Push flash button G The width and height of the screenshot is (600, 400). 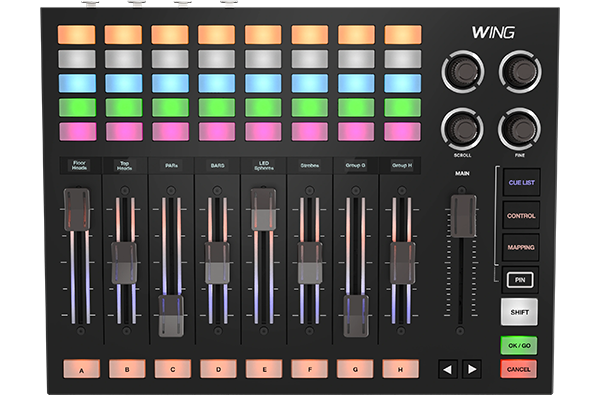pos(355,369)
